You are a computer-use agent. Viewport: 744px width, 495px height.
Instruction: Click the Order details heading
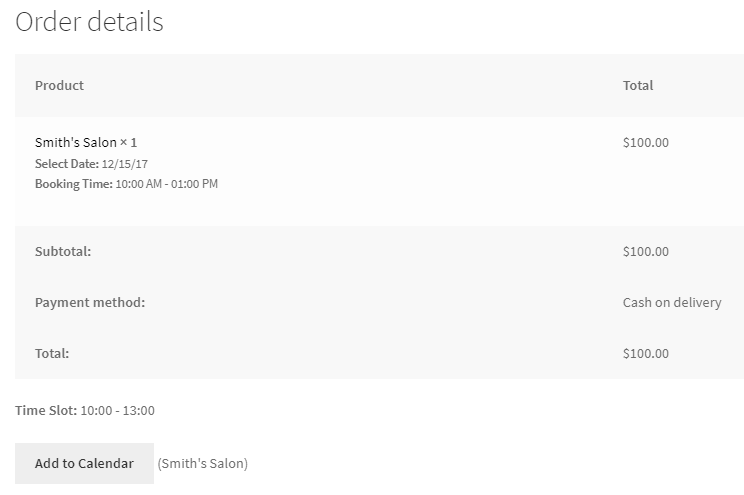pos(89,22)
